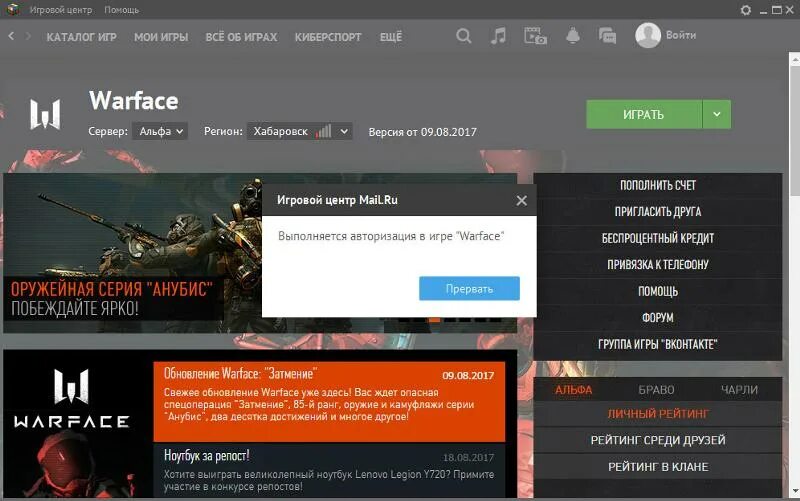
Task: Select the БРАВО rating tab
Action: [x=656, y=390]
